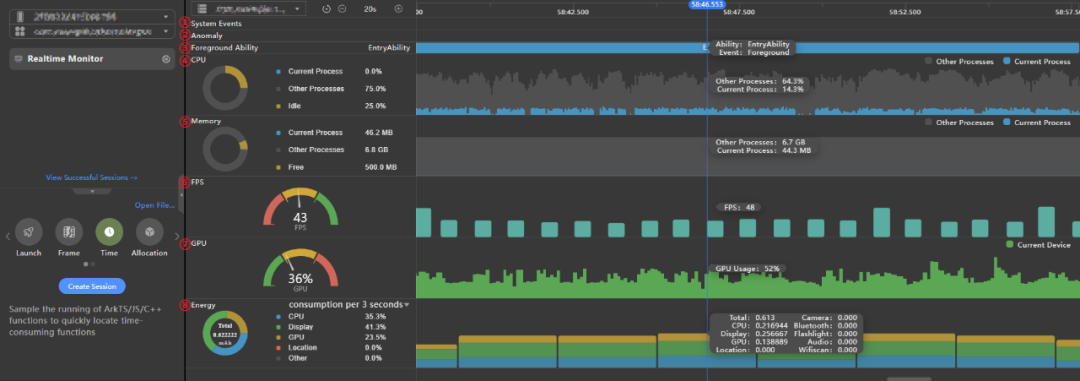Screen dimensions: 1080x381
Task: Click the device phone icon
Action: click(20, 16)
